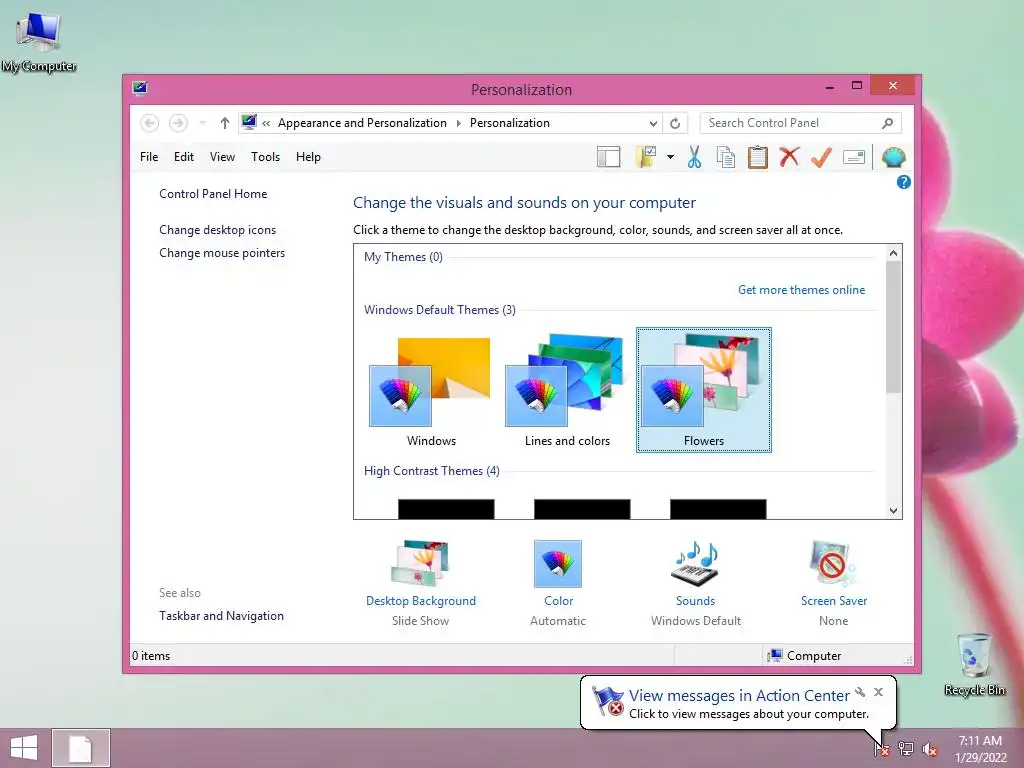Click Computer in the status bar
This screenshot has height=768, width=1024.
click(x=805, y=656)
